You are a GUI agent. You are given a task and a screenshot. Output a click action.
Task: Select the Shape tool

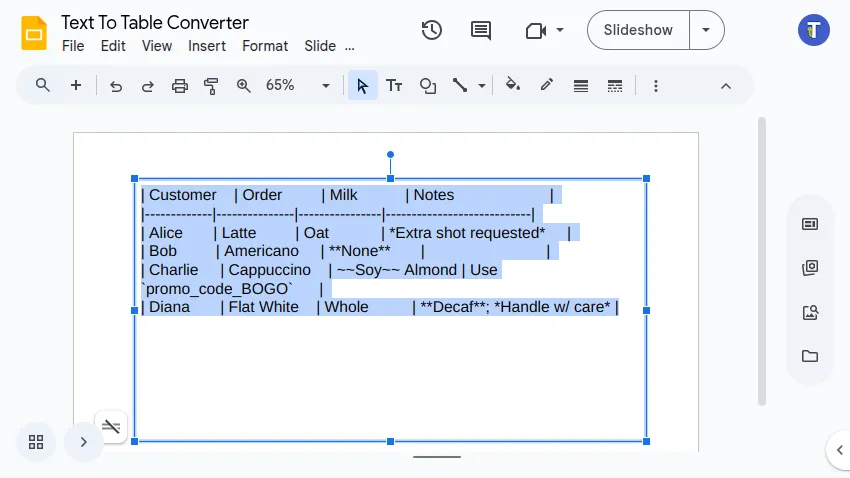pyautogui.click(x=428, y=86)
